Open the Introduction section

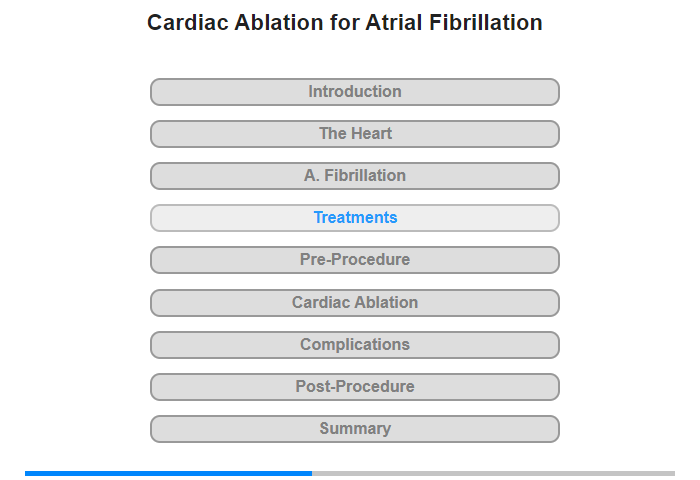pyautogui.click(x=354, y=92)
